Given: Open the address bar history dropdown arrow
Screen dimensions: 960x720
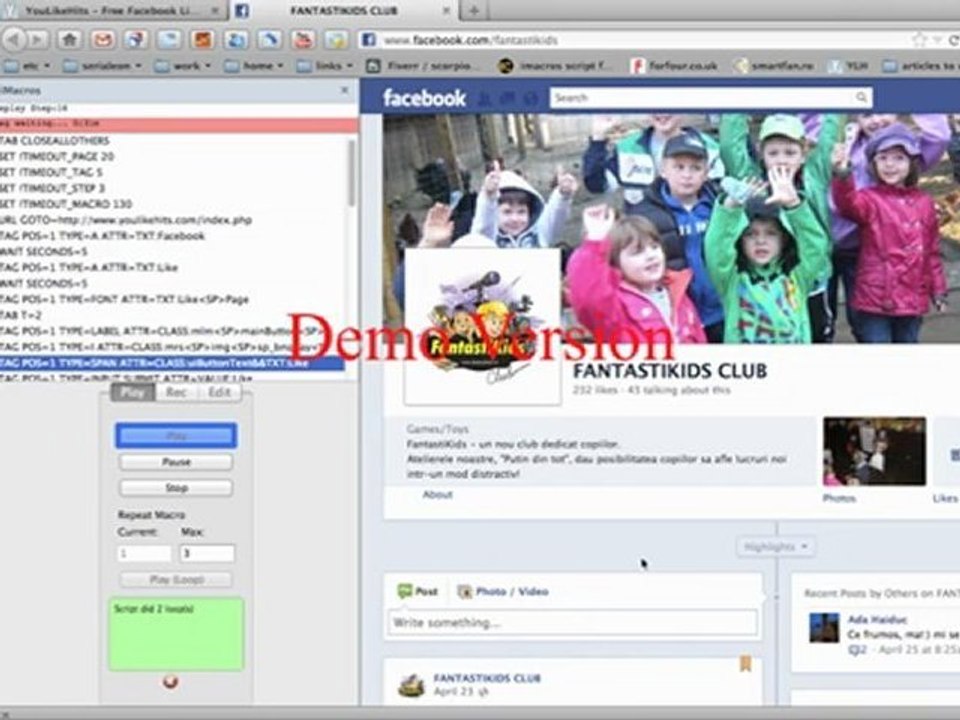Looking at the screenshot, I should (x=937, y=40).
